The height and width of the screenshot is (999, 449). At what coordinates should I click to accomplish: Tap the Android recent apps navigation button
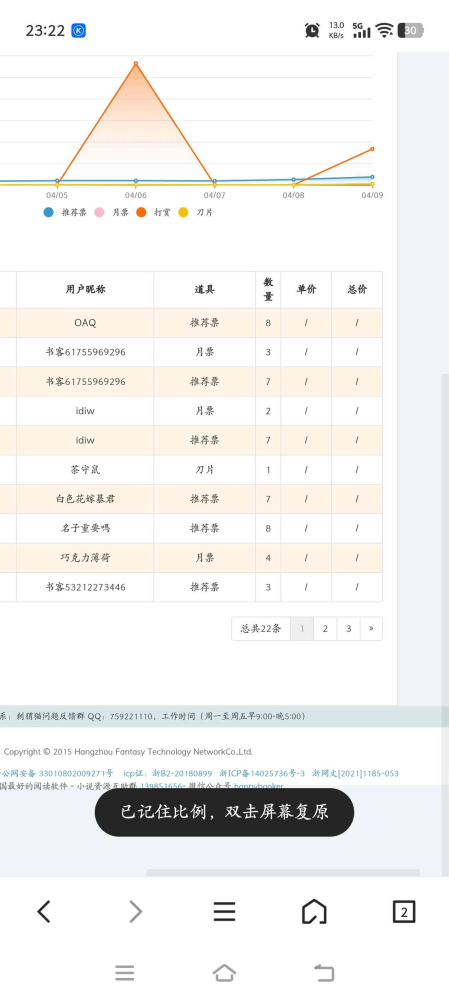[x=125, y=973]
